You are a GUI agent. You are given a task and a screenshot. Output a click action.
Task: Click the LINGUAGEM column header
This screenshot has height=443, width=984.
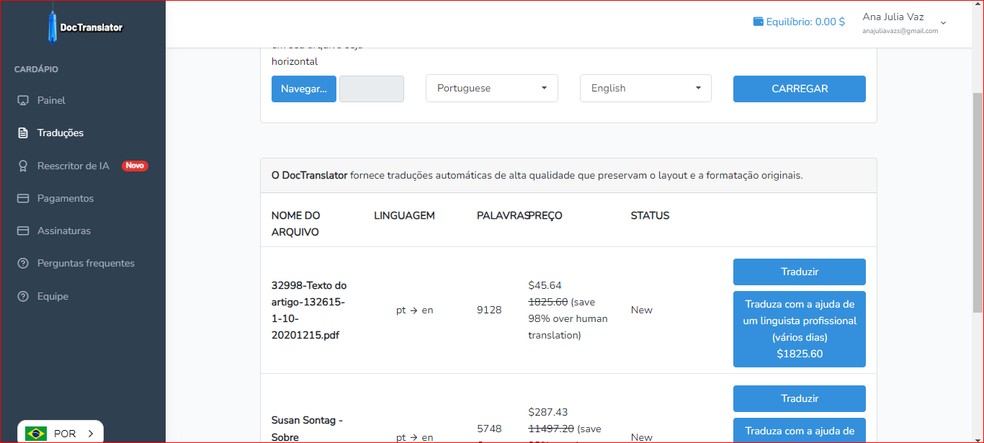[x=404, y=216]
